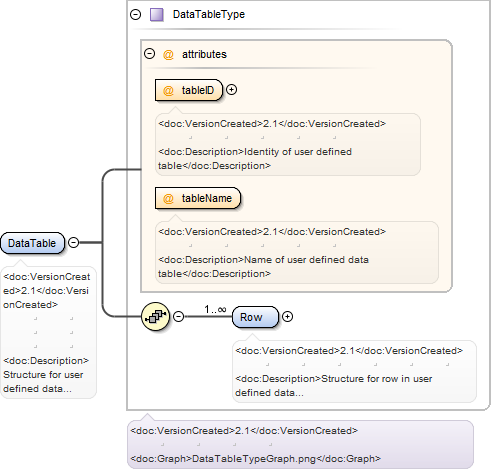Click the orange @ icon beside attributes
Viewport: 492px width, 472px height.
168,54
